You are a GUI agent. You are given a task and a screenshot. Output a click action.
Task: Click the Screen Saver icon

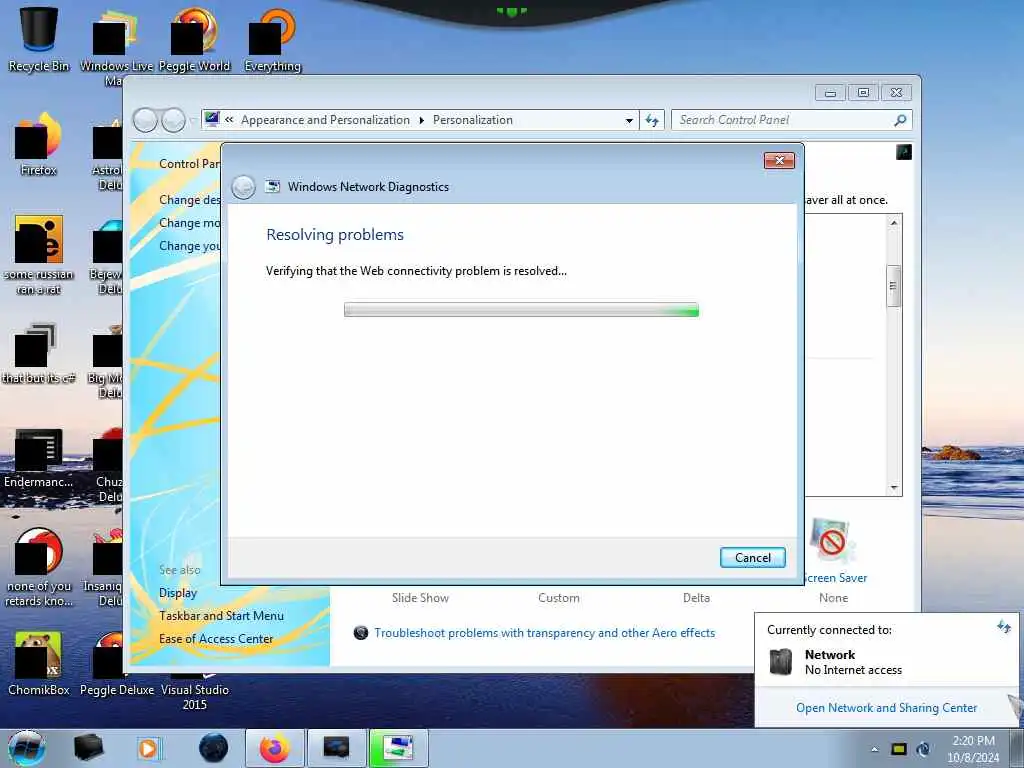pyautogui.click(x=831, y=541)
